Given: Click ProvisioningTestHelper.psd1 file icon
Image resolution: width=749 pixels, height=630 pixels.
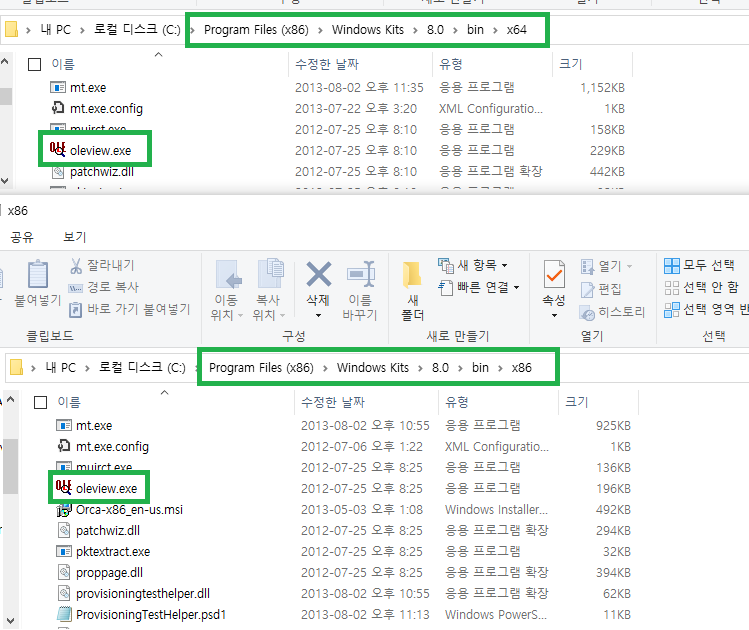Looking at the screenshot, I should (64, 614).
